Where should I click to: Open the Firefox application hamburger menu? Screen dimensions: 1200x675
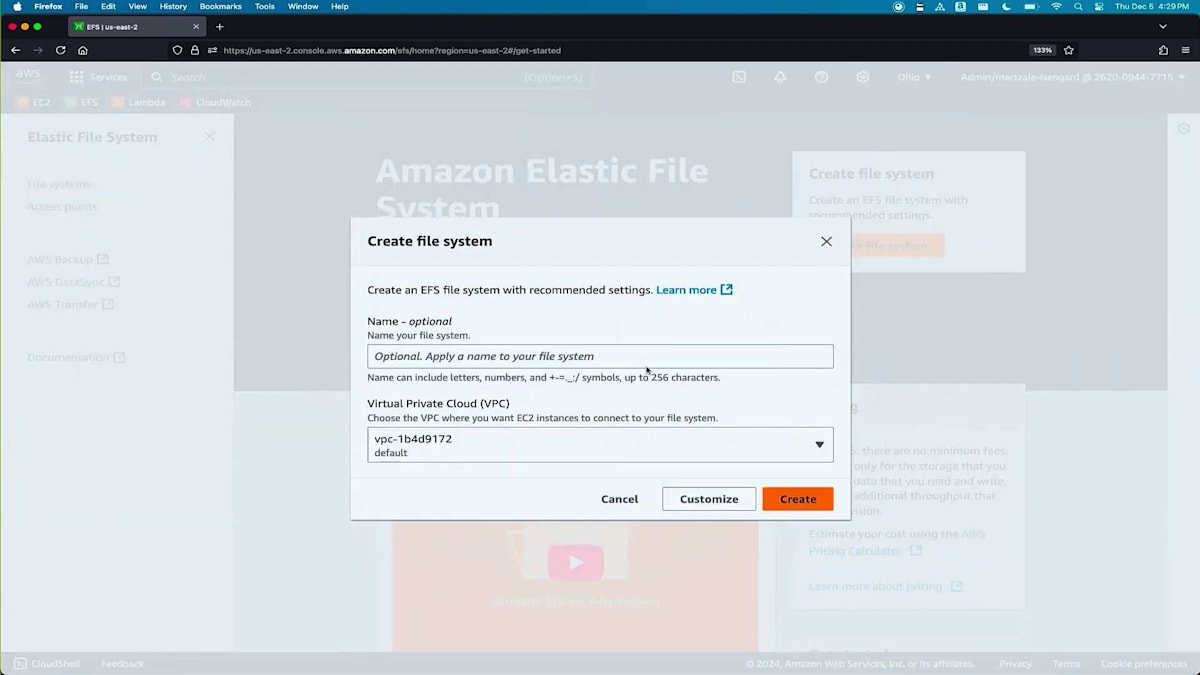pos(1185,50)
